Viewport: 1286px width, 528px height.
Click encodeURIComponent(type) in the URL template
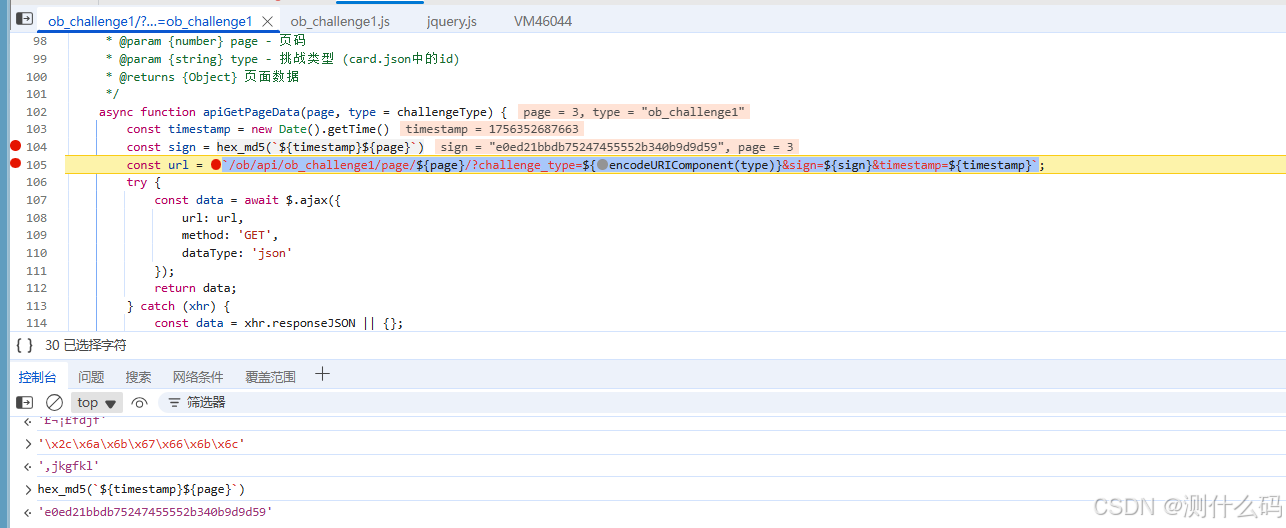[695, 165]
